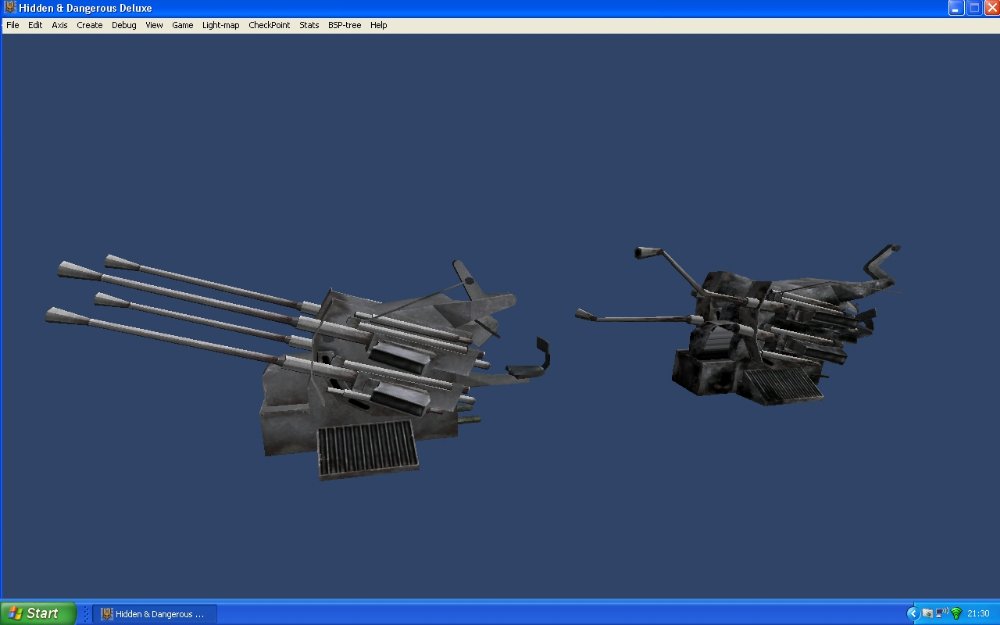Screen dimensions: 1000x625
Task: Open the Help menu
Action: tap(378, 25)
